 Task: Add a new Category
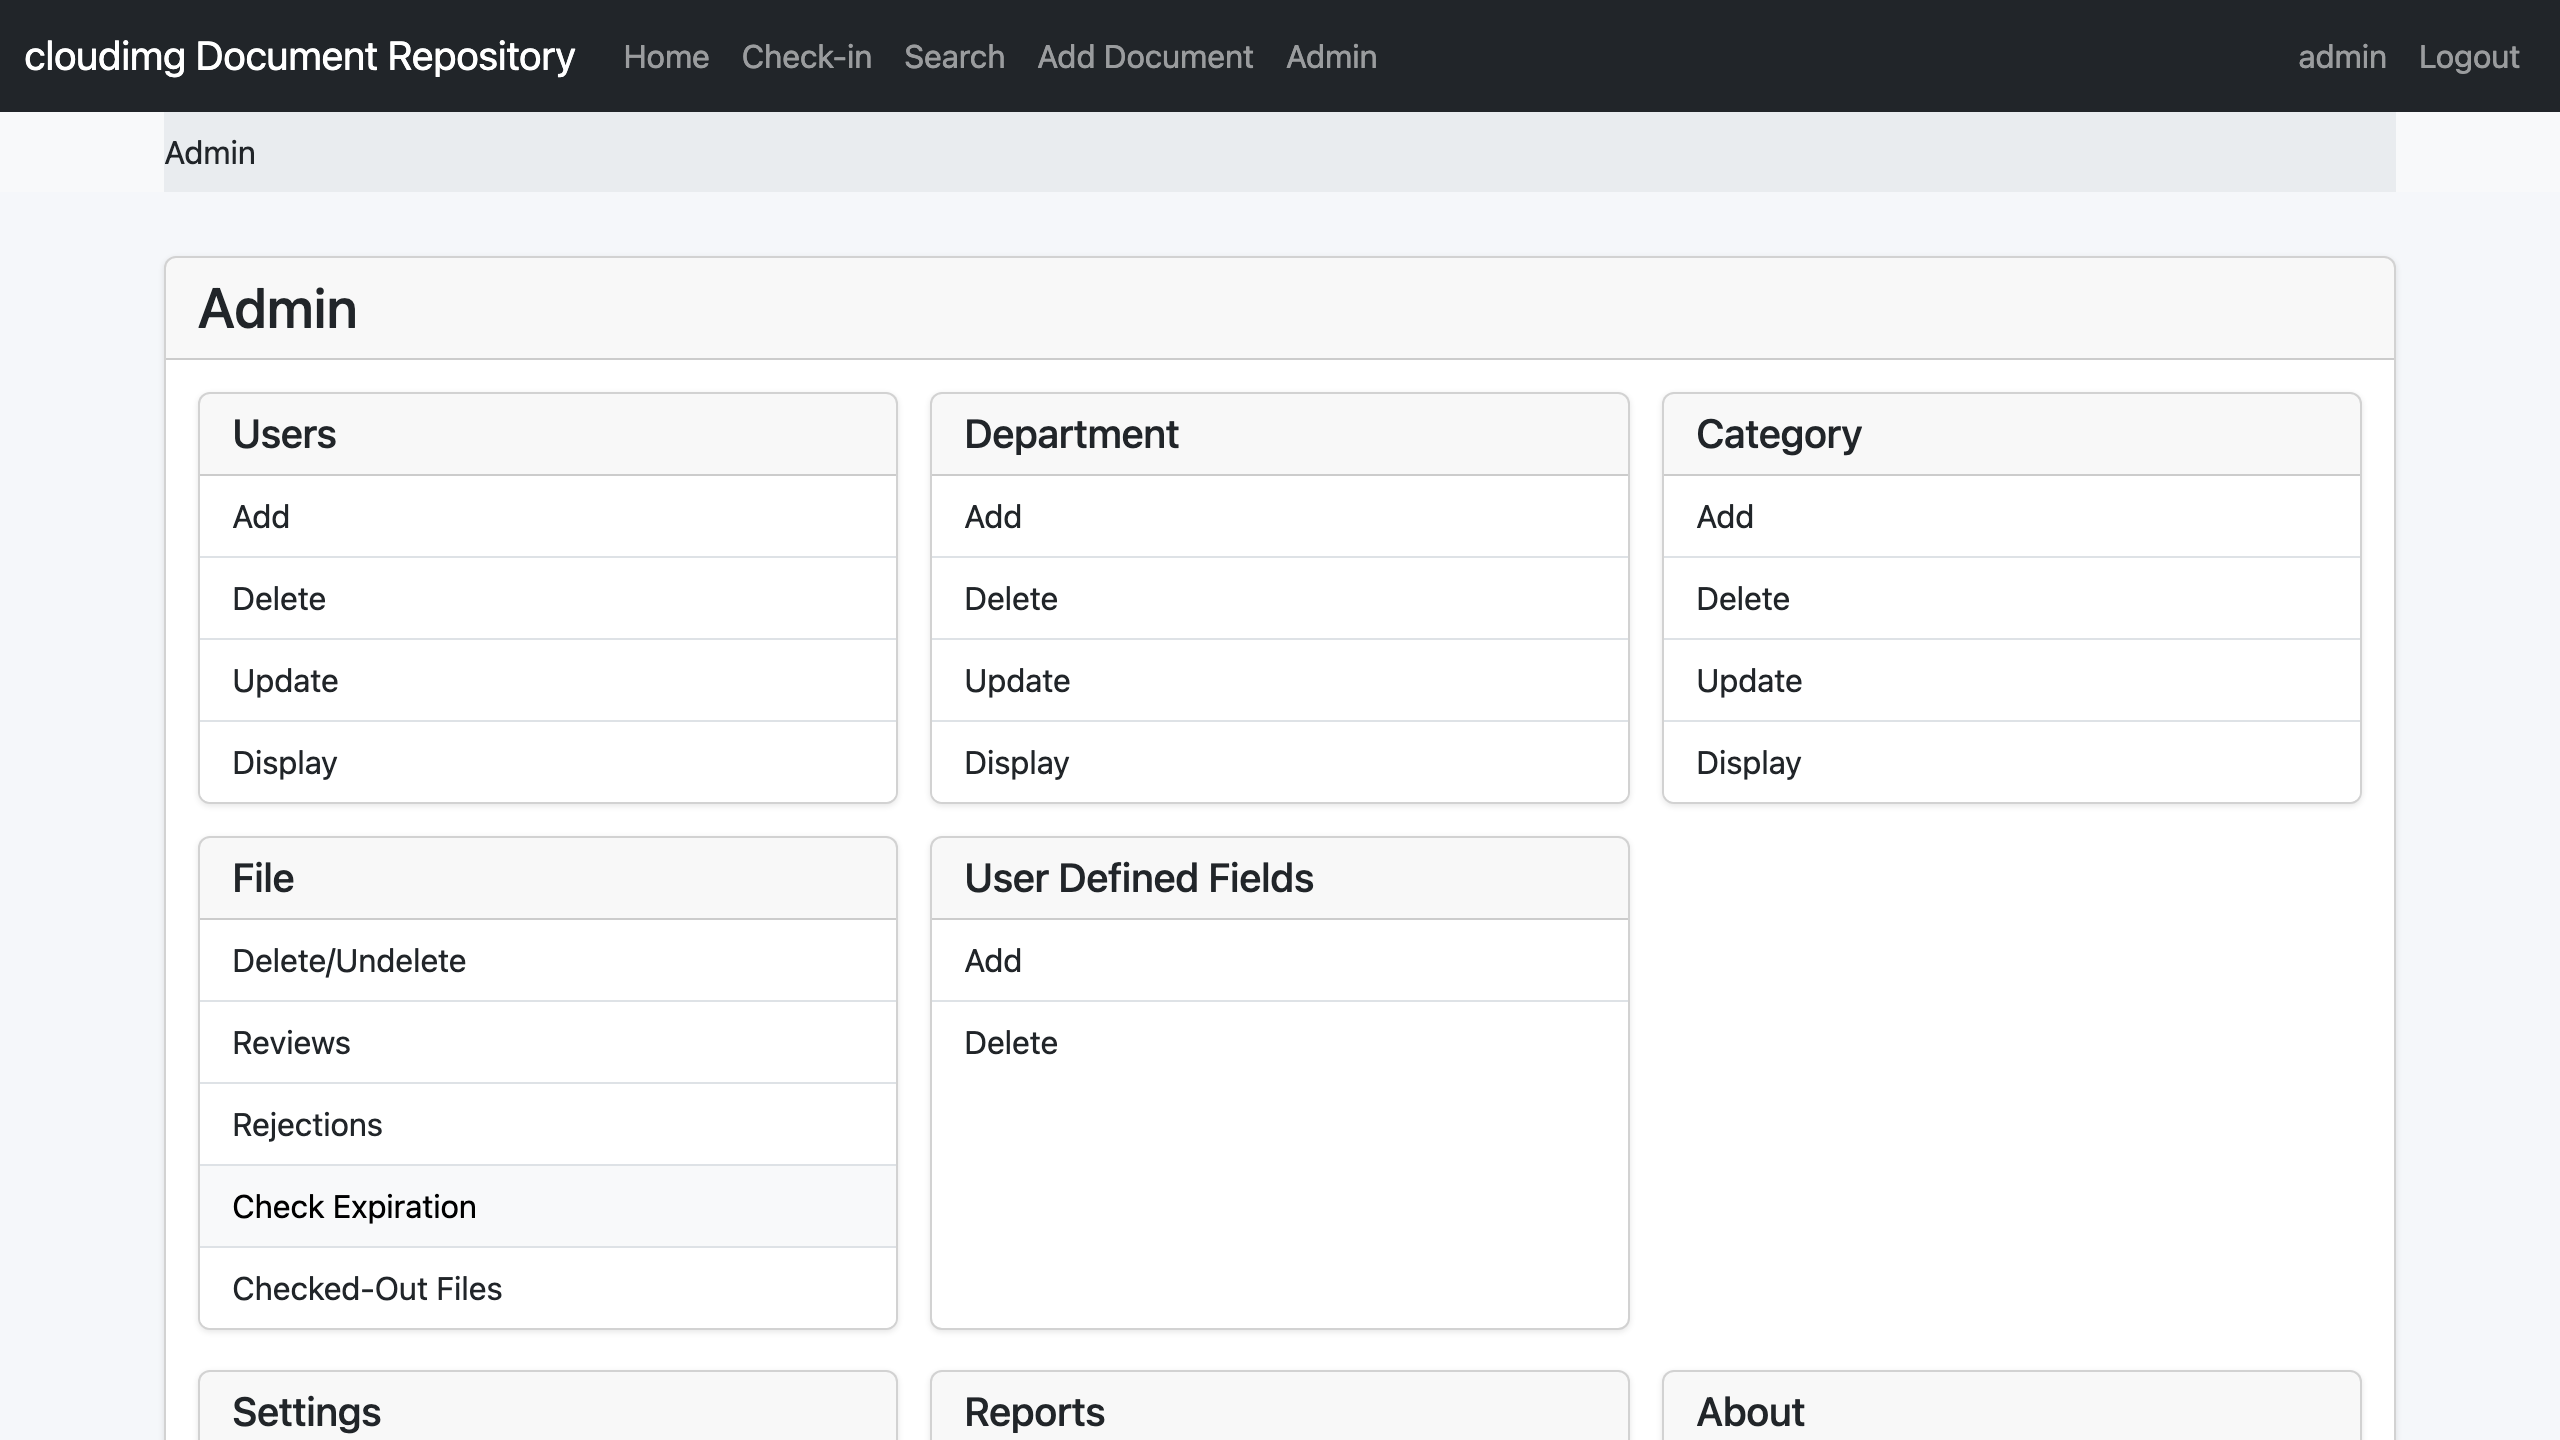[2012, 517]
